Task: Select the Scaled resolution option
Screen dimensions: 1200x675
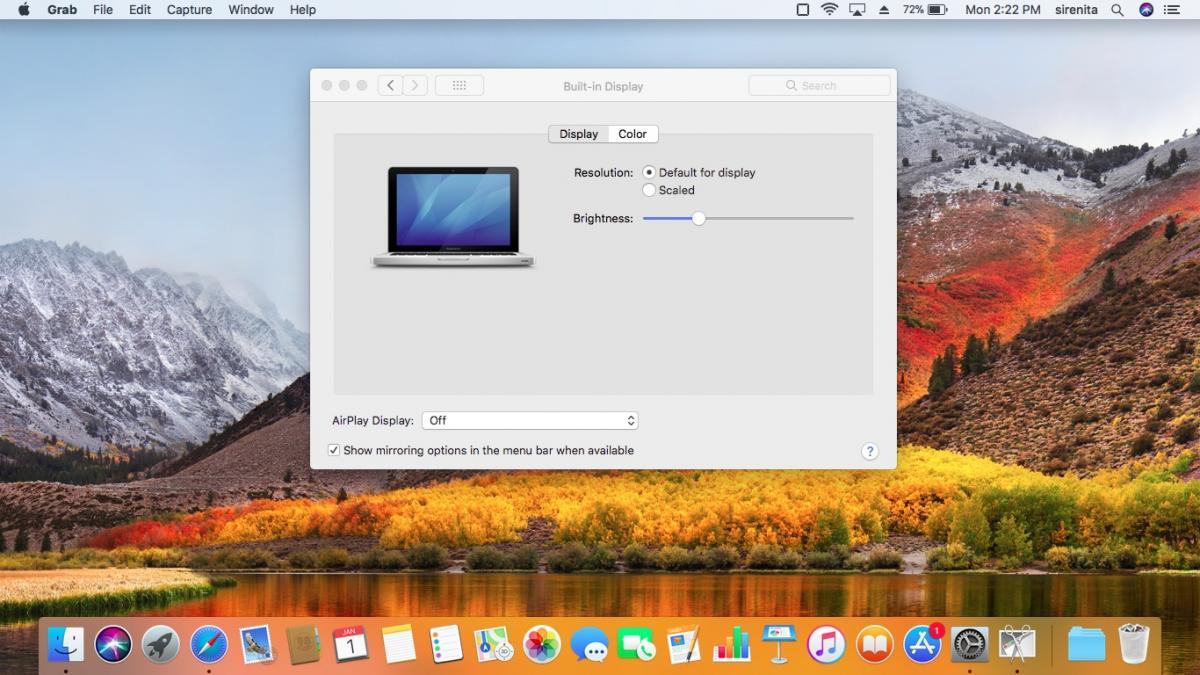Action: tap(649, 190)
